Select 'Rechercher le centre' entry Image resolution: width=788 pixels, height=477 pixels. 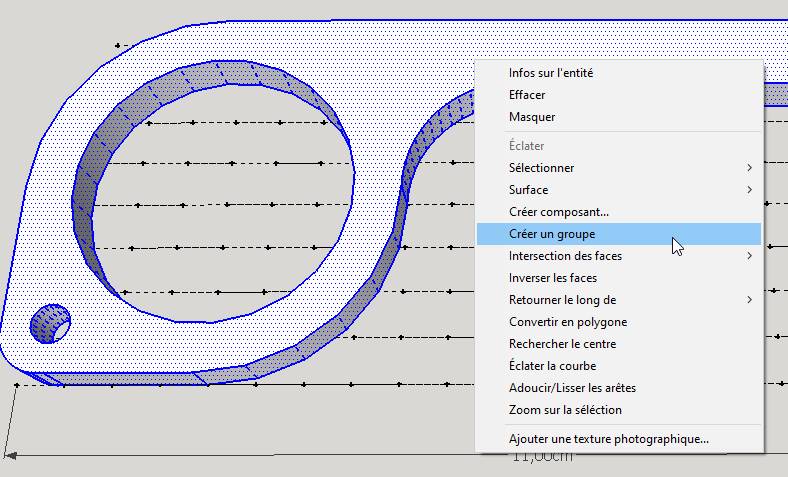click(x=562, y=344)
